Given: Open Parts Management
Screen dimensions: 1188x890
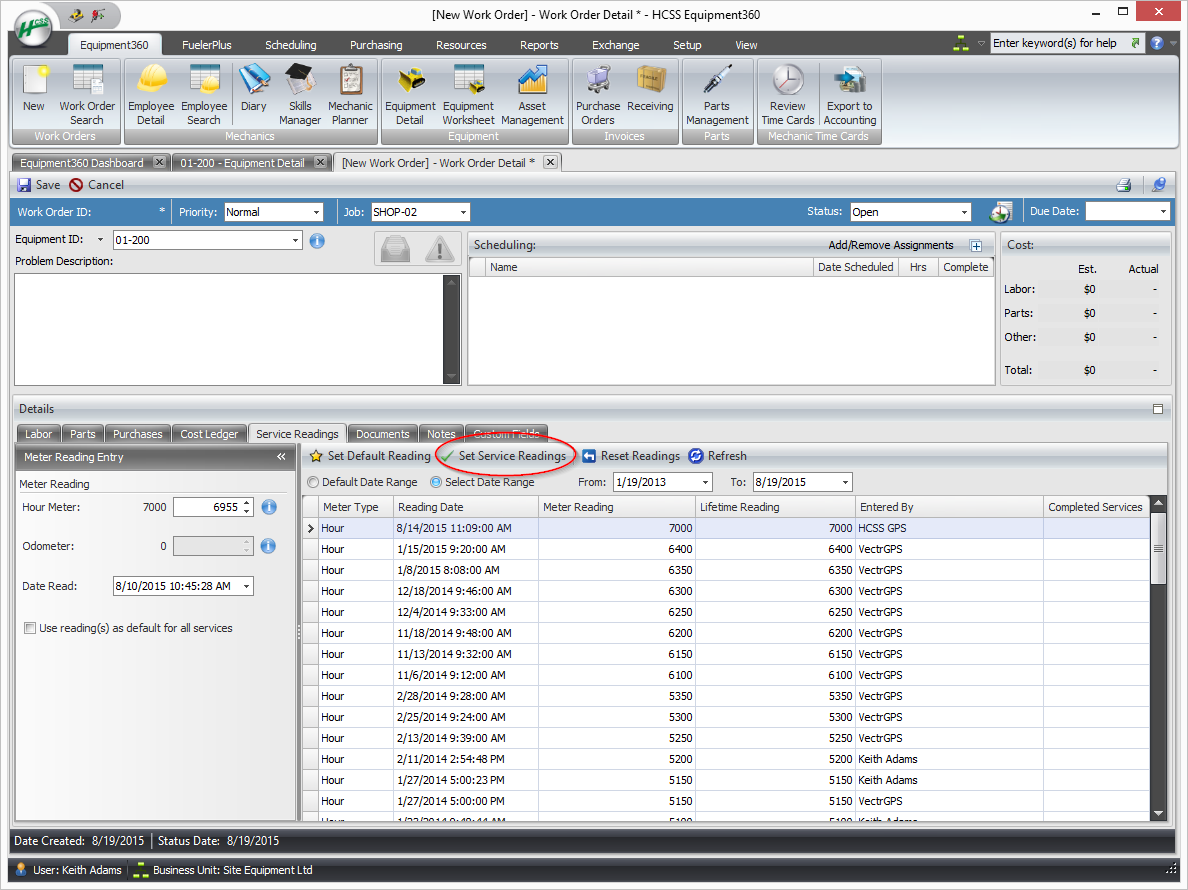Looking at the screenshot, I should click(717, 95).
